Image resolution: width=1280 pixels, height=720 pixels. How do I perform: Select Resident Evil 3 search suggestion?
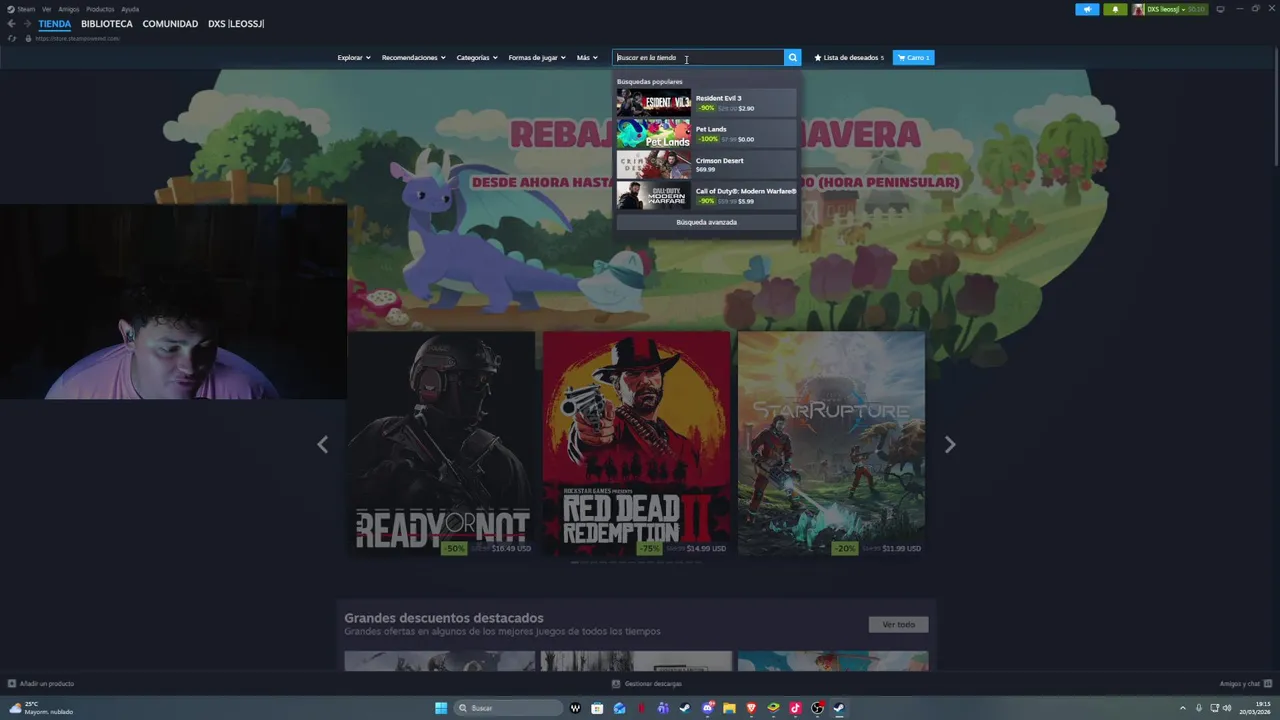point(706,103)
